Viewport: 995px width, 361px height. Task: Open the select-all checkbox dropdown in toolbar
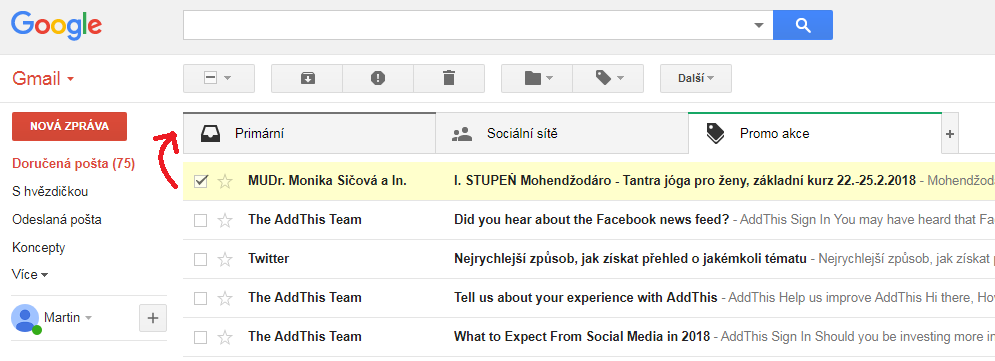[x=219, y=78]
